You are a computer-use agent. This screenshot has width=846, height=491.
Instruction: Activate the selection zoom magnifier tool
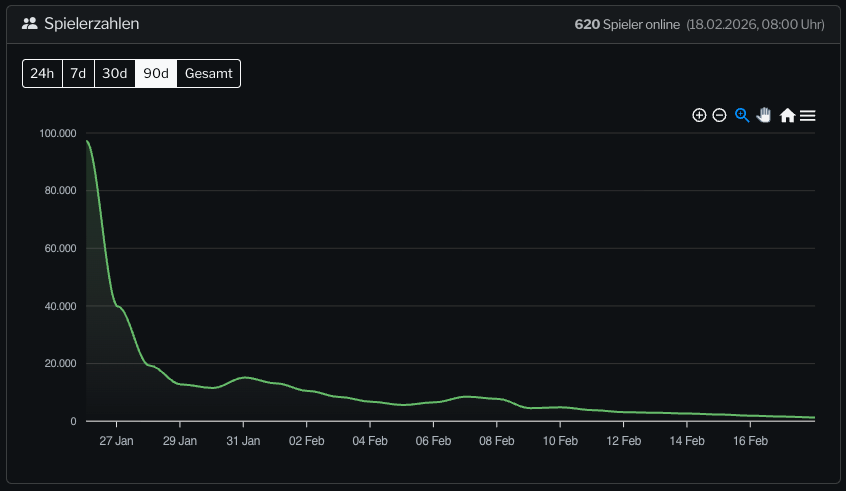tap(742, 115)
